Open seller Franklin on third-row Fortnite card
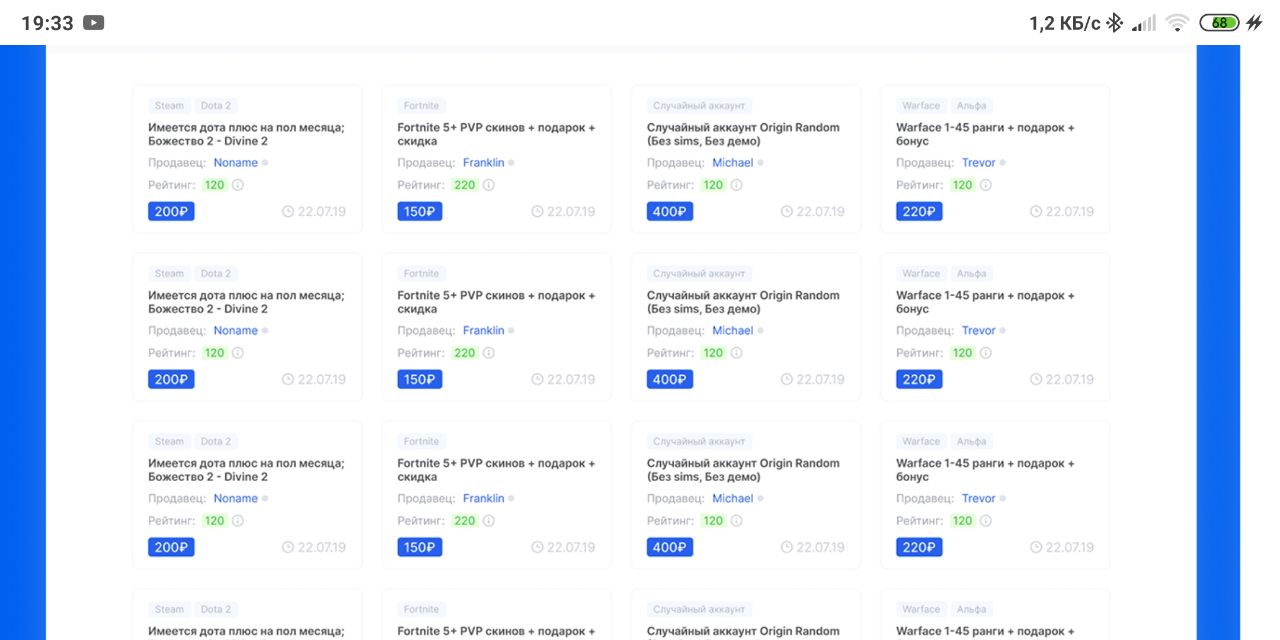This screenshot has height=640, width=1280. click(x=484, y=499)
